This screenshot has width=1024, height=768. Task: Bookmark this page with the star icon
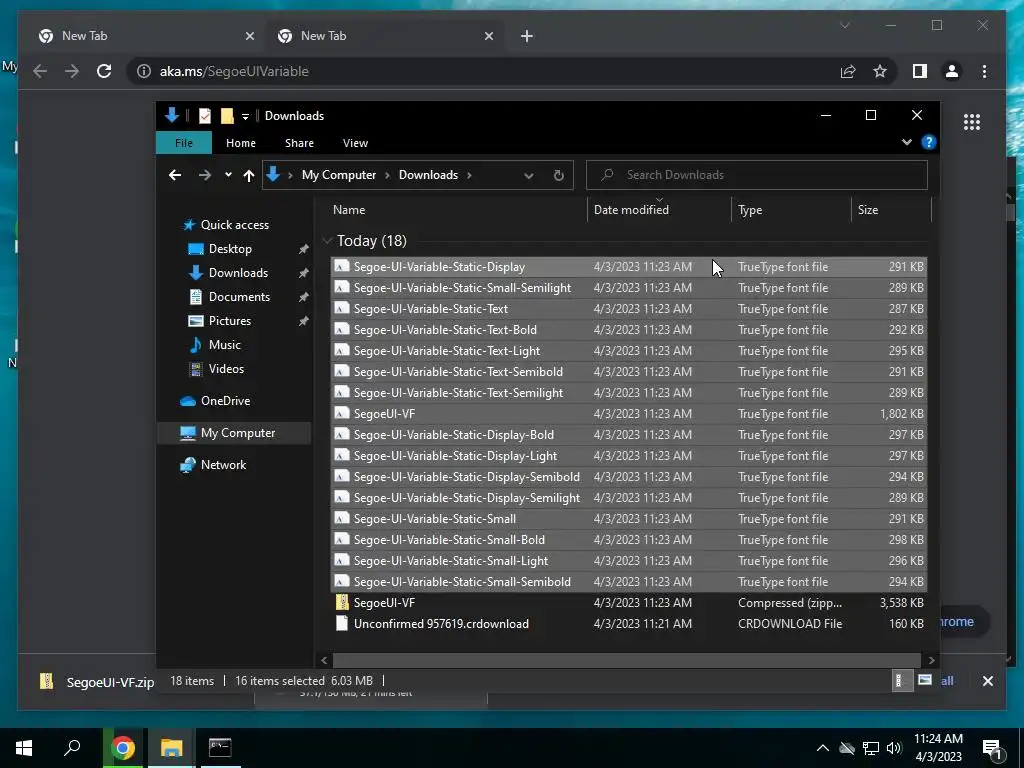880,71
